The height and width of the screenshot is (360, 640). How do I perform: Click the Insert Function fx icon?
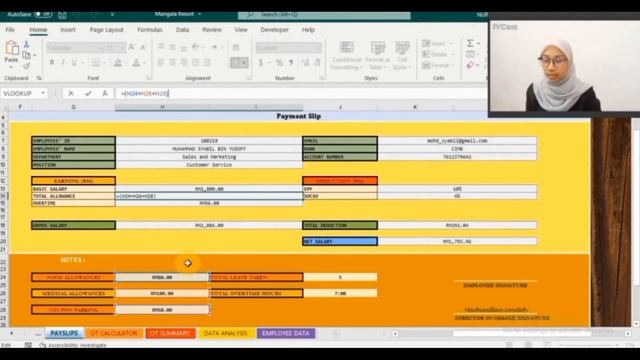click(105, 93)
